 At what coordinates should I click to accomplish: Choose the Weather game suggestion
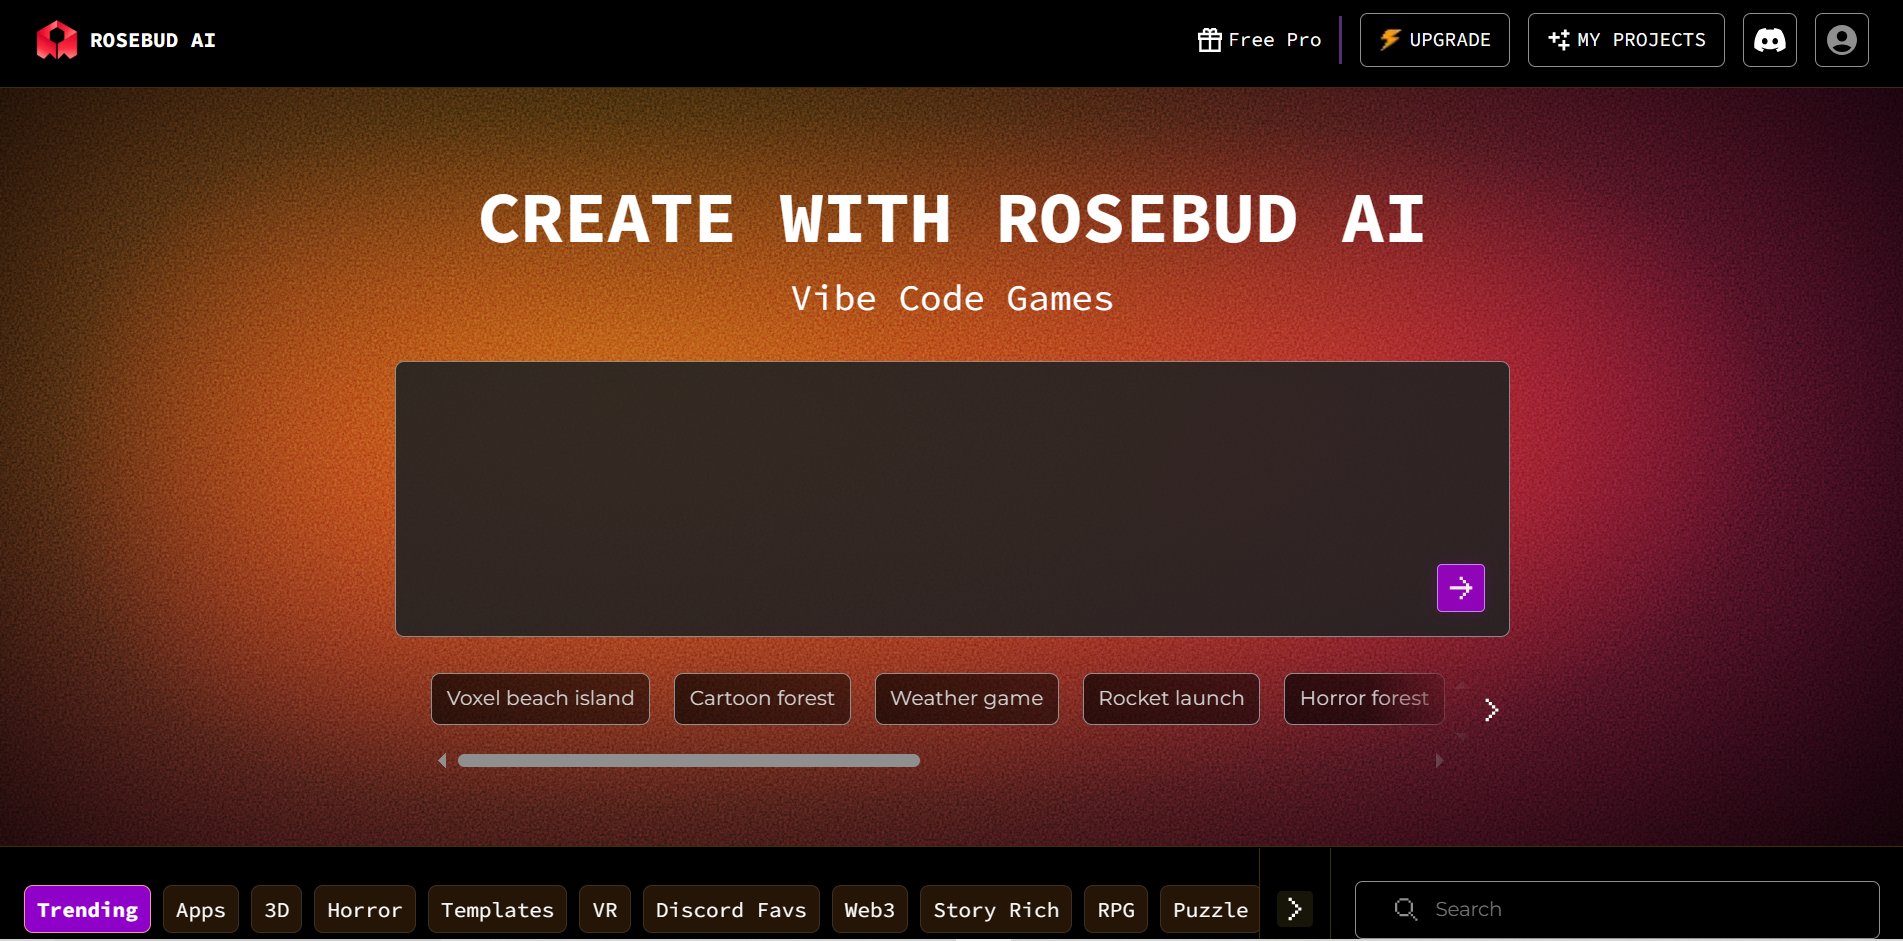pyautogui.click(x=966, y=699)
